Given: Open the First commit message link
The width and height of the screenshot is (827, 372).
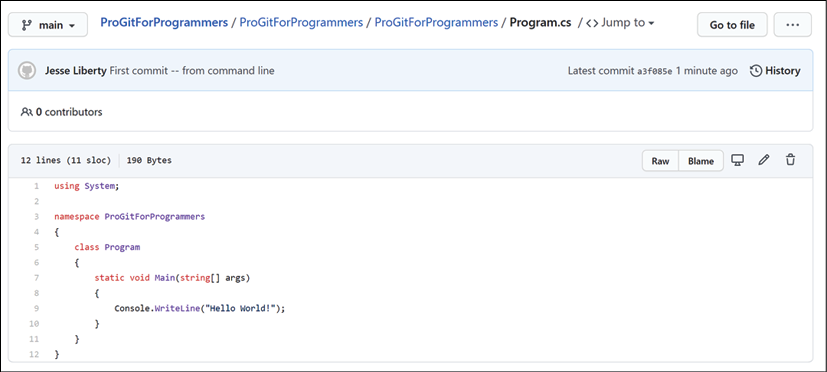Looking at the screenshot, I should click(192, 71).
